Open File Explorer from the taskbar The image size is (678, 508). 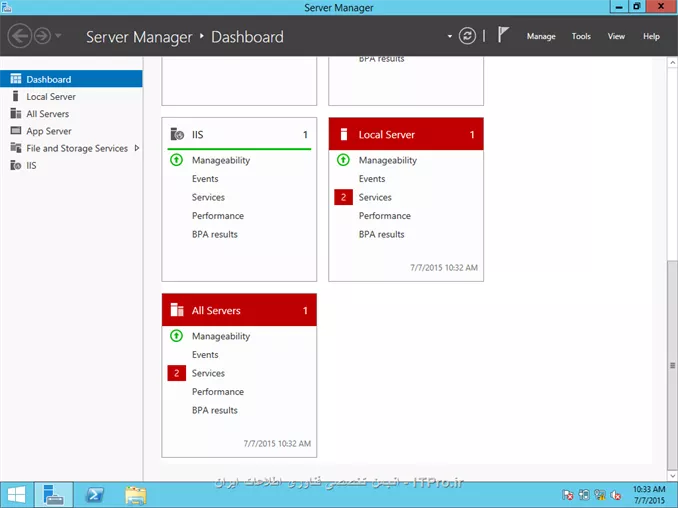[136, 495]
